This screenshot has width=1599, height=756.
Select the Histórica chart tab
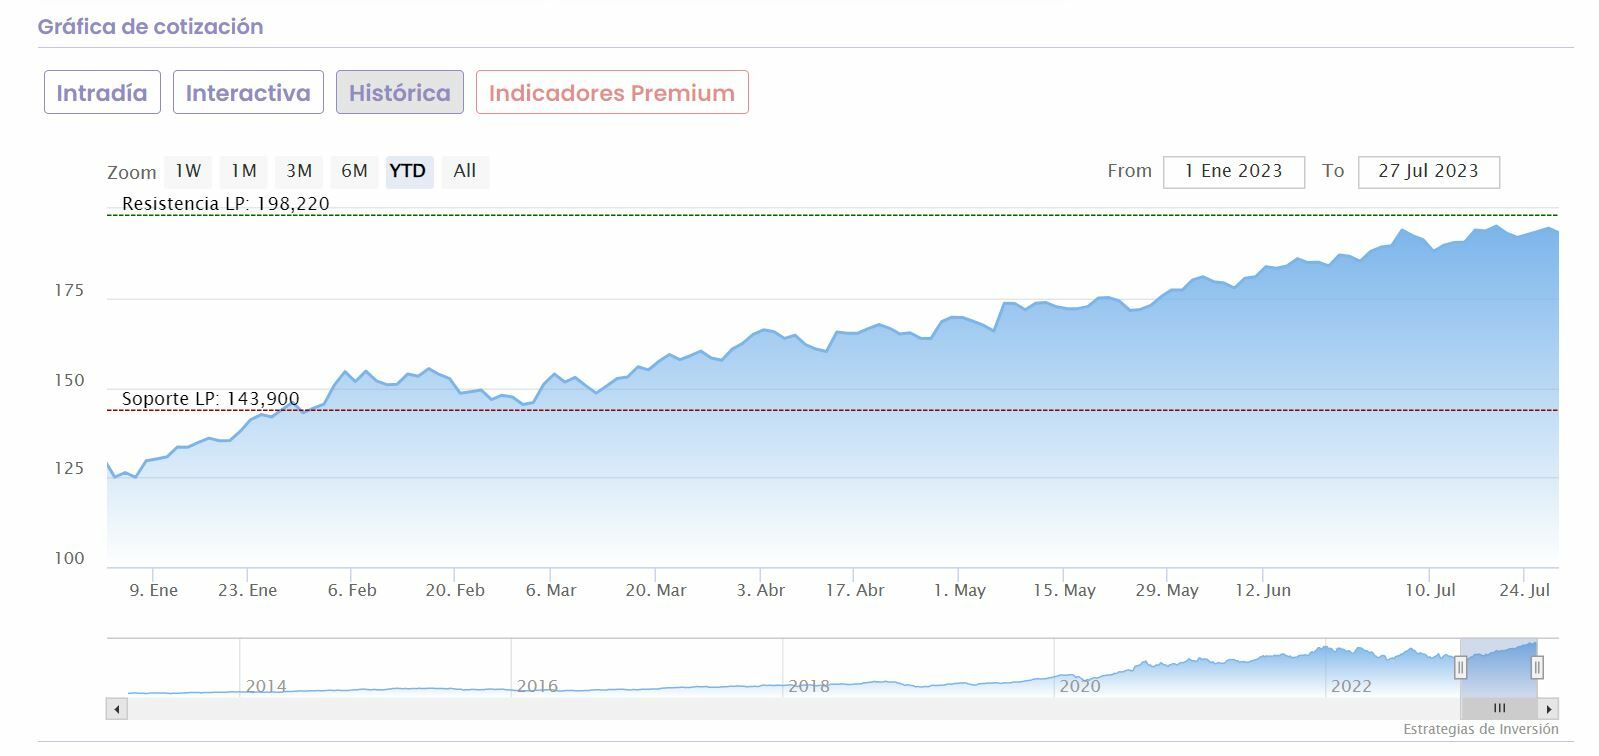coord(400,93)
